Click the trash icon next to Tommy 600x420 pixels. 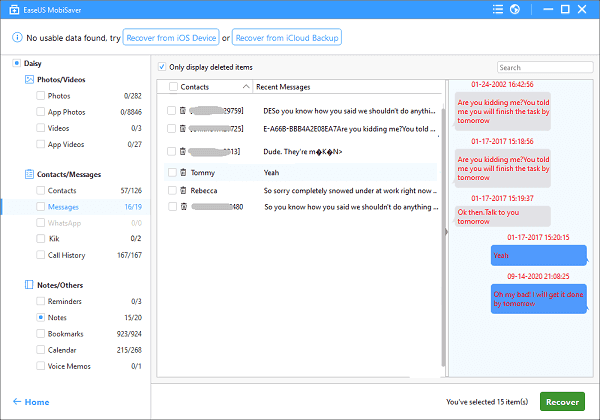pyautogui.click(x=183, y=172)
